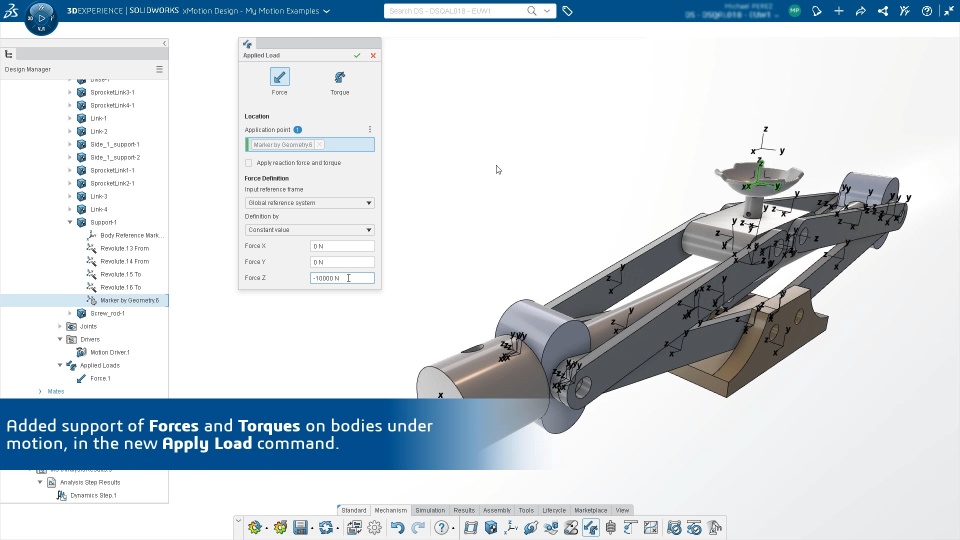Click in the search text field
This screenshot has height=540, width=960.
click(x=456, y=10)
